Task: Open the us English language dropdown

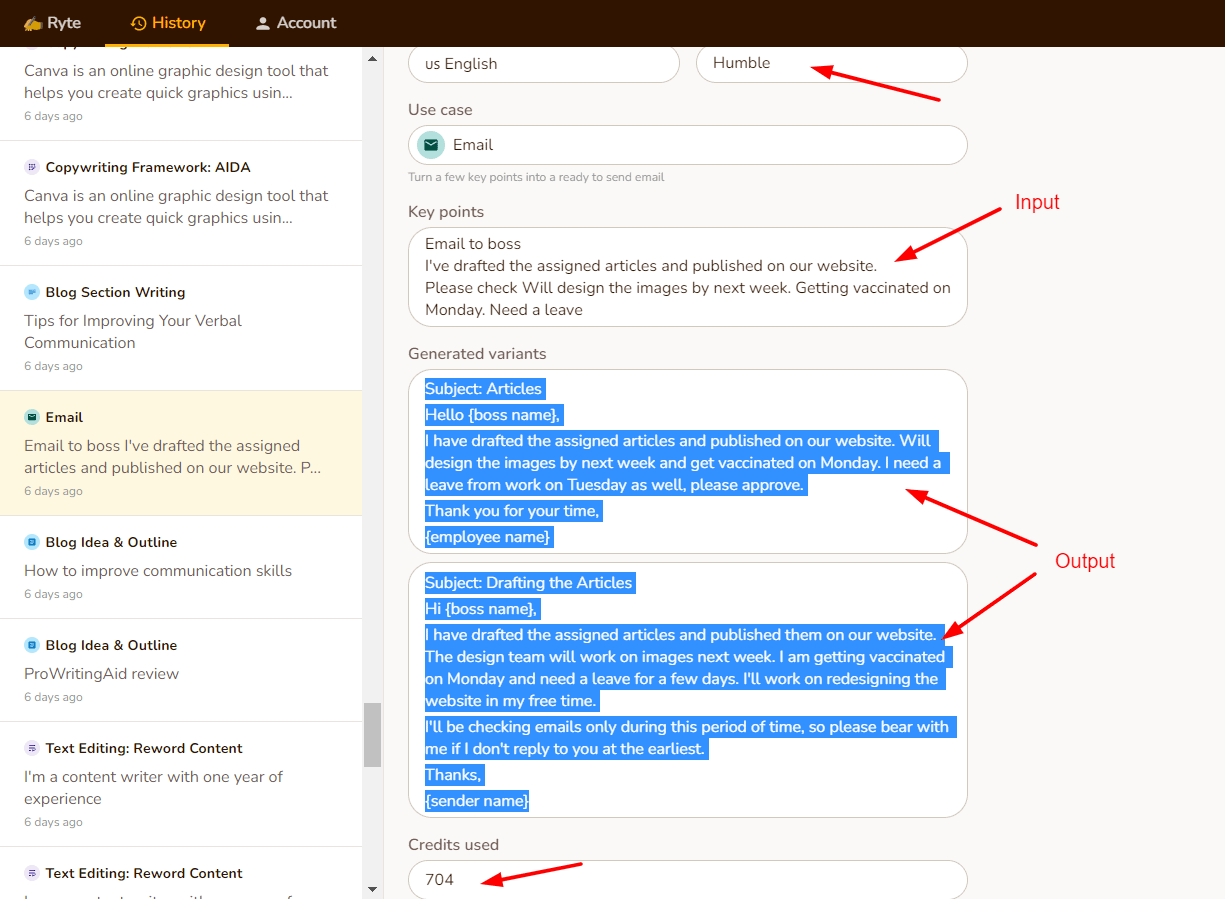Action: [543, 64]
